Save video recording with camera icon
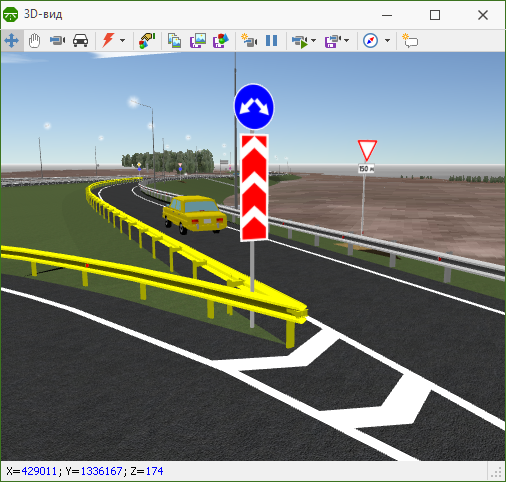Viewport: 506px width, 482px height. coord(333,41)
